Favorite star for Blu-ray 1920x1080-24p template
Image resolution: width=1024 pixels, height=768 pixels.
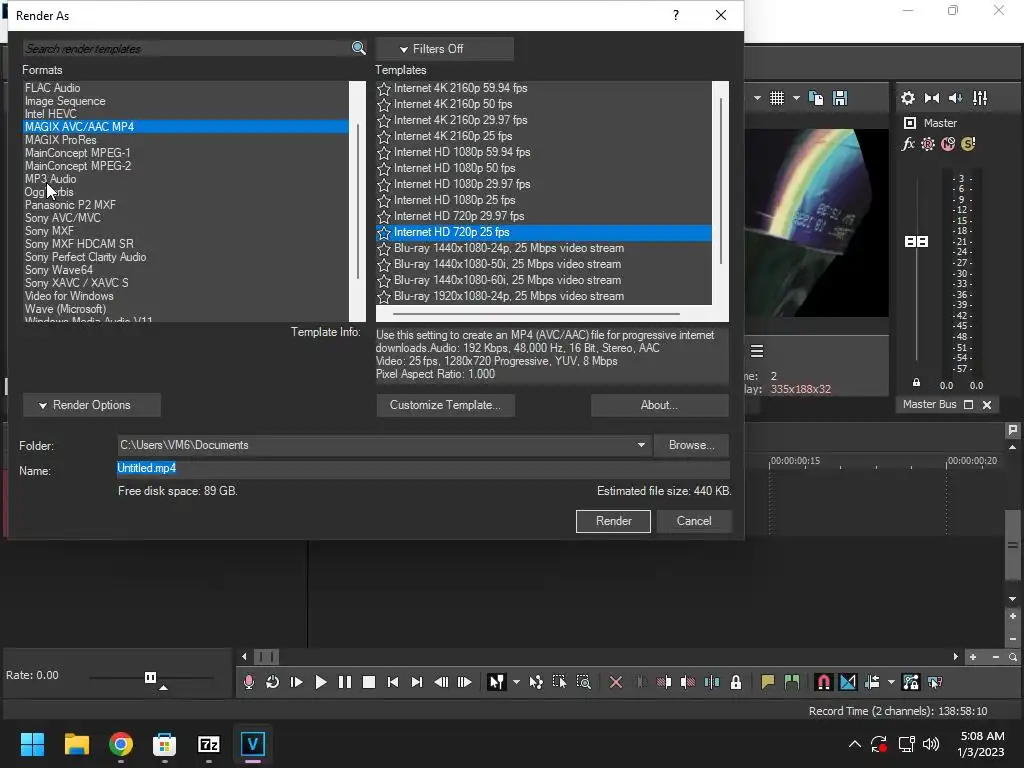384,296
